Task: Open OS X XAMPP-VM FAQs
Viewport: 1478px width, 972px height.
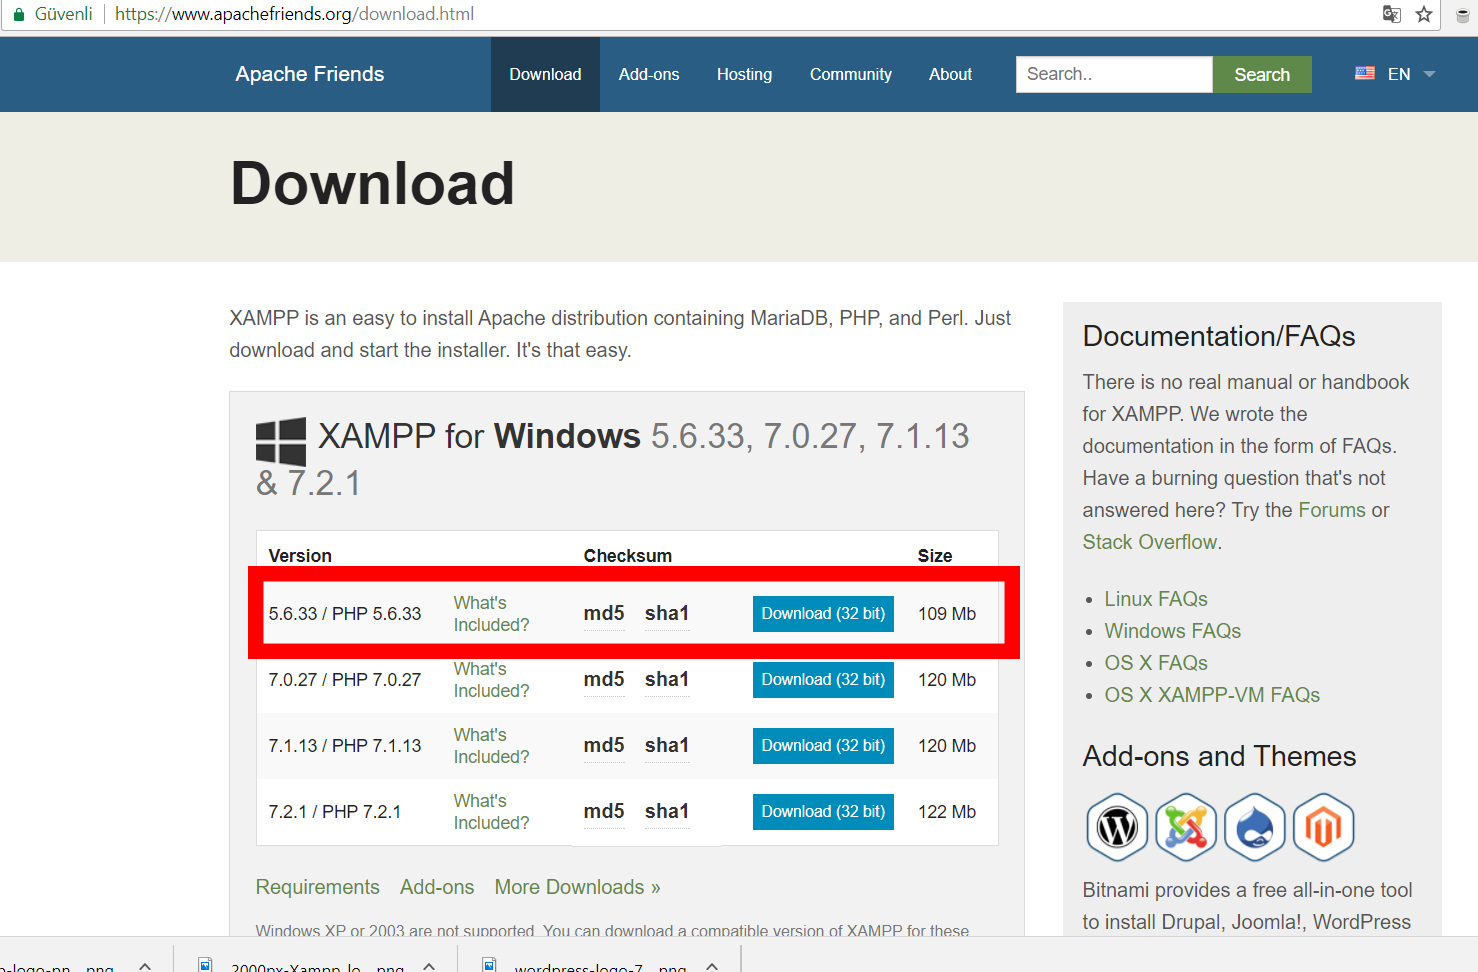Action: pos(1212,695)
